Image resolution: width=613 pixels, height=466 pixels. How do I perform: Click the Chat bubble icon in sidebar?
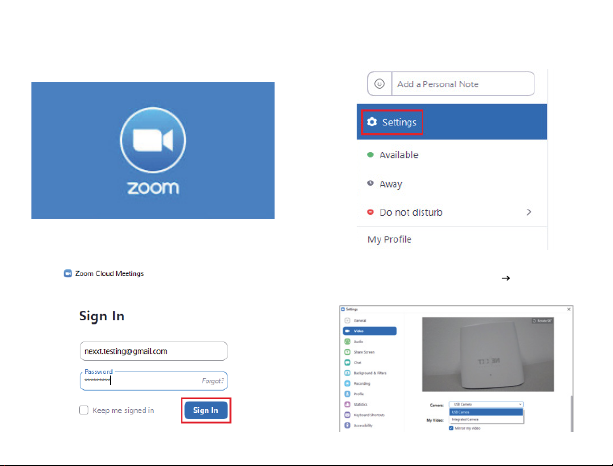click(347, 362)
